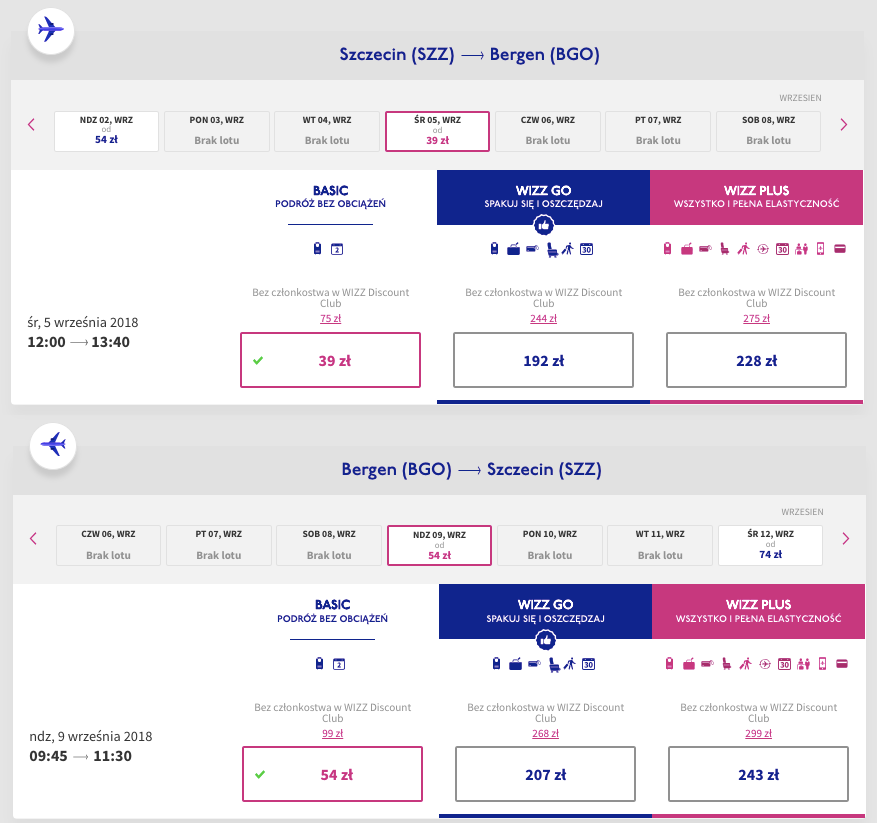Click the thumbs-up badge on outbound WIZZ GO

(x=543, y=226)
